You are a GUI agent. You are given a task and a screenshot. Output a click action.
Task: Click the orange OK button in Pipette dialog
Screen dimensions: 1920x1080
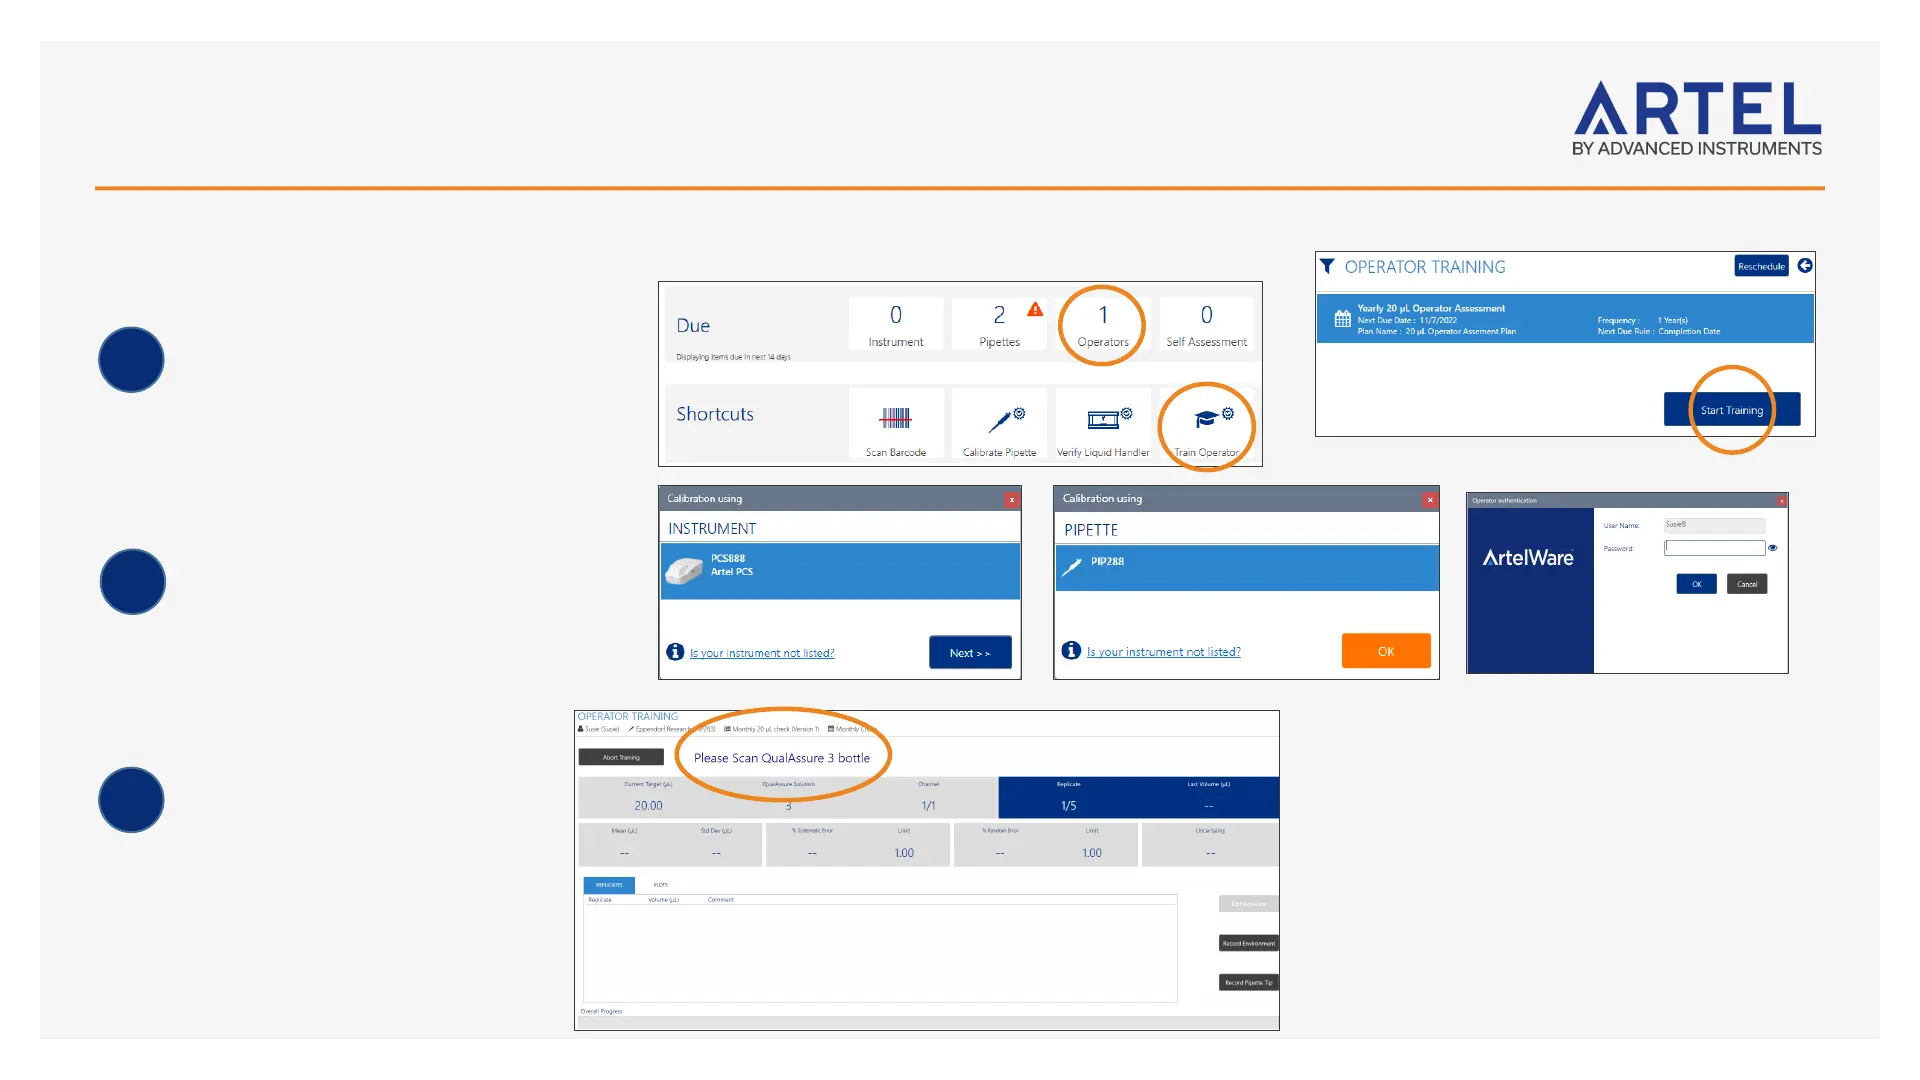click(1386, 651)
